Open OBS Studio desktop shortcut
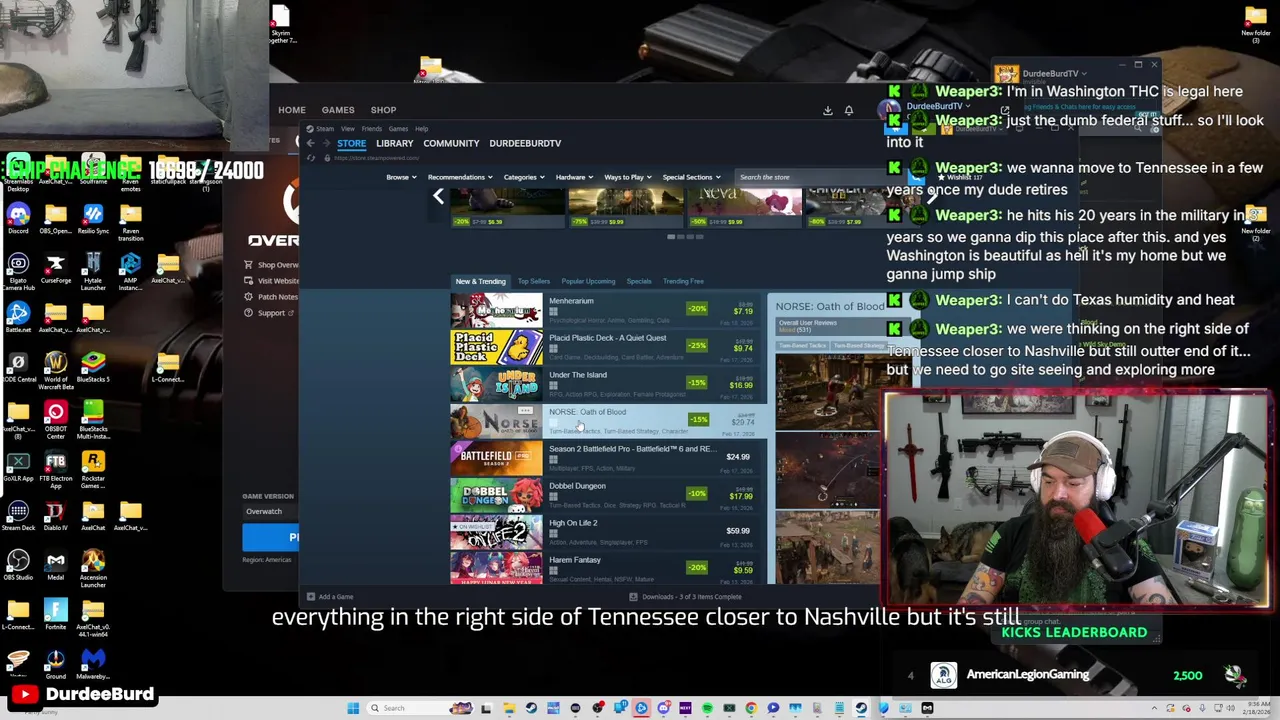Image resolution: width=1280 pixels, height=720 pixels. pyautogui.click(x=18, y=565)
